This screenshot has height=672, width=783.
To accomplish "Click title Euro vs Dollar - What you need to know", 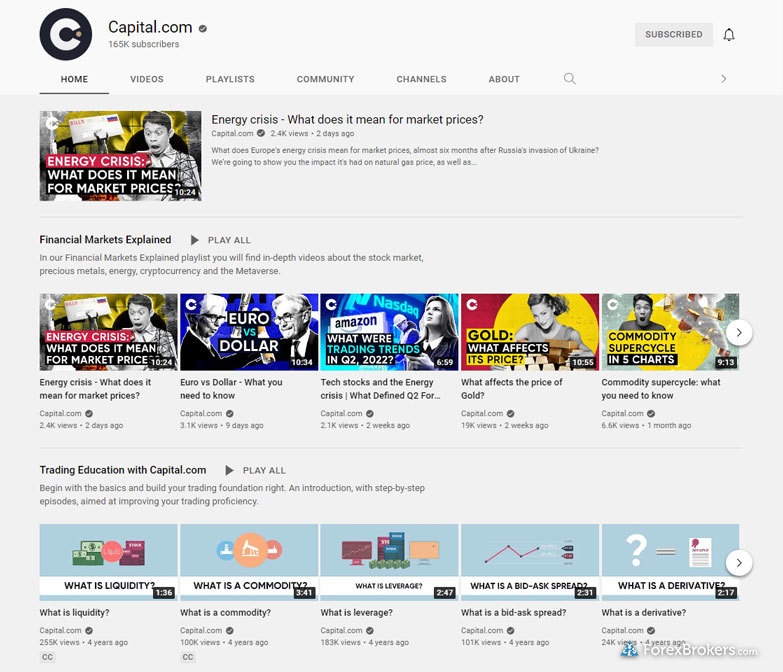I will pos(231,388).
